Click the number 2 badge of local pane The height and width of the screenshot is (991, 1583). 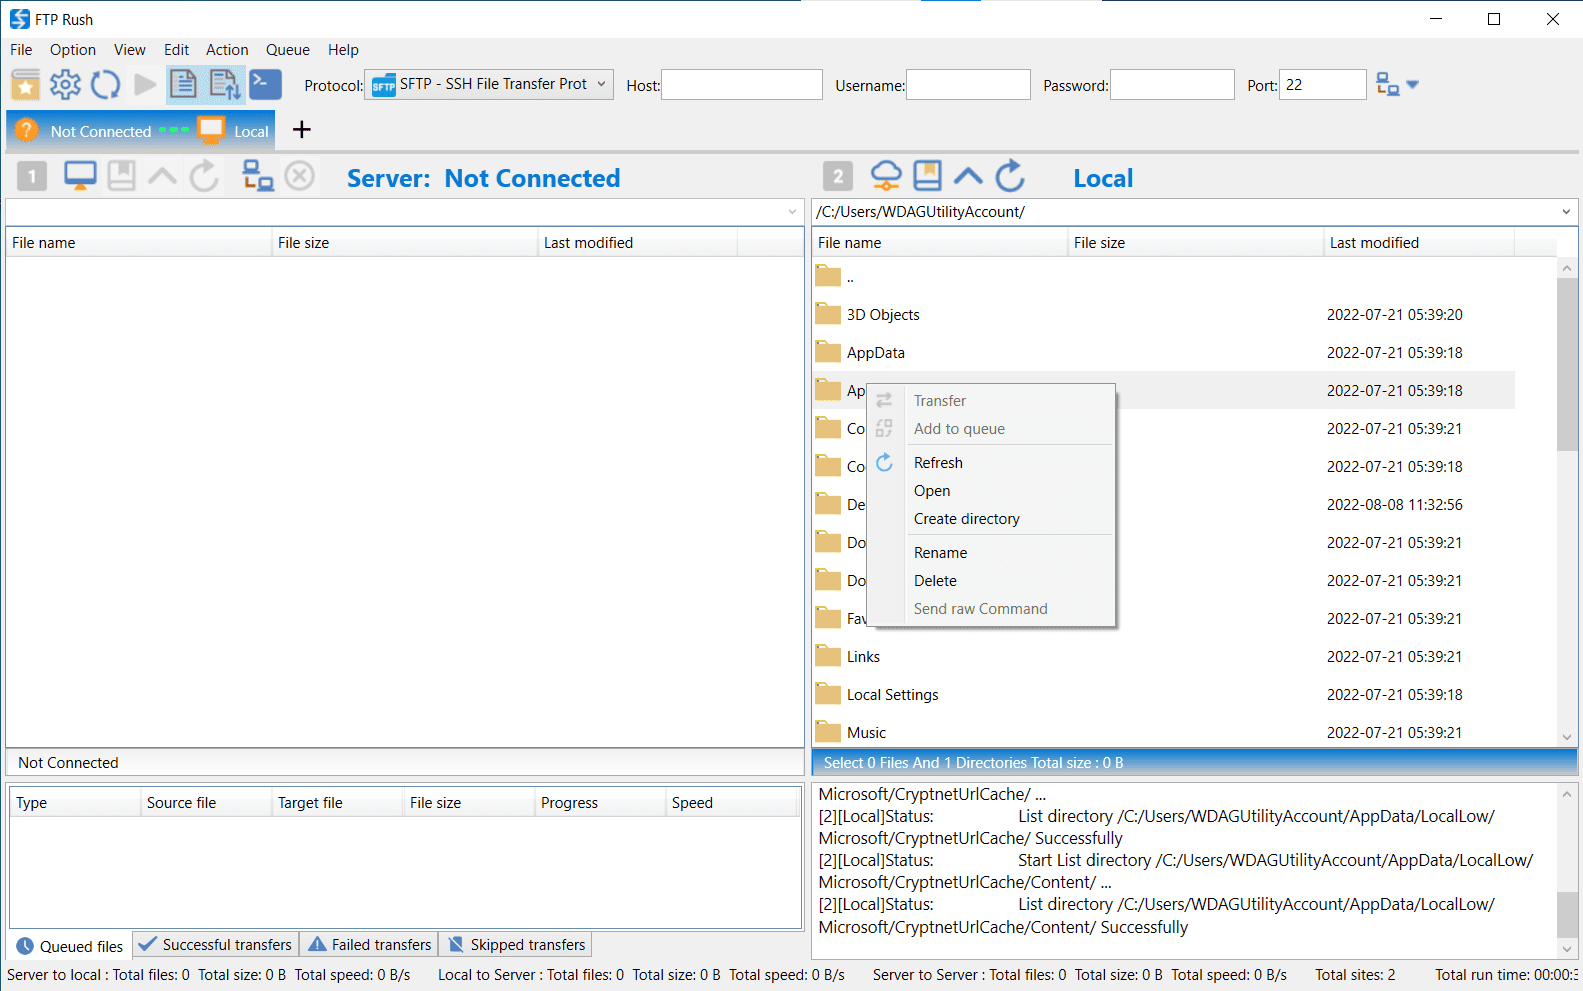coord(838,177)
